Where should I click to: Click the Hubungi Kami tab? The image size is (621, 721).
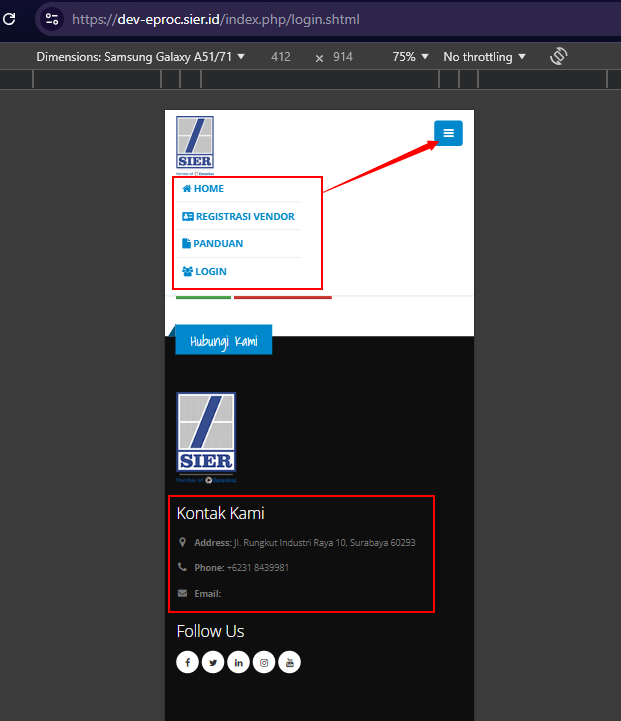tap(223, 341)
